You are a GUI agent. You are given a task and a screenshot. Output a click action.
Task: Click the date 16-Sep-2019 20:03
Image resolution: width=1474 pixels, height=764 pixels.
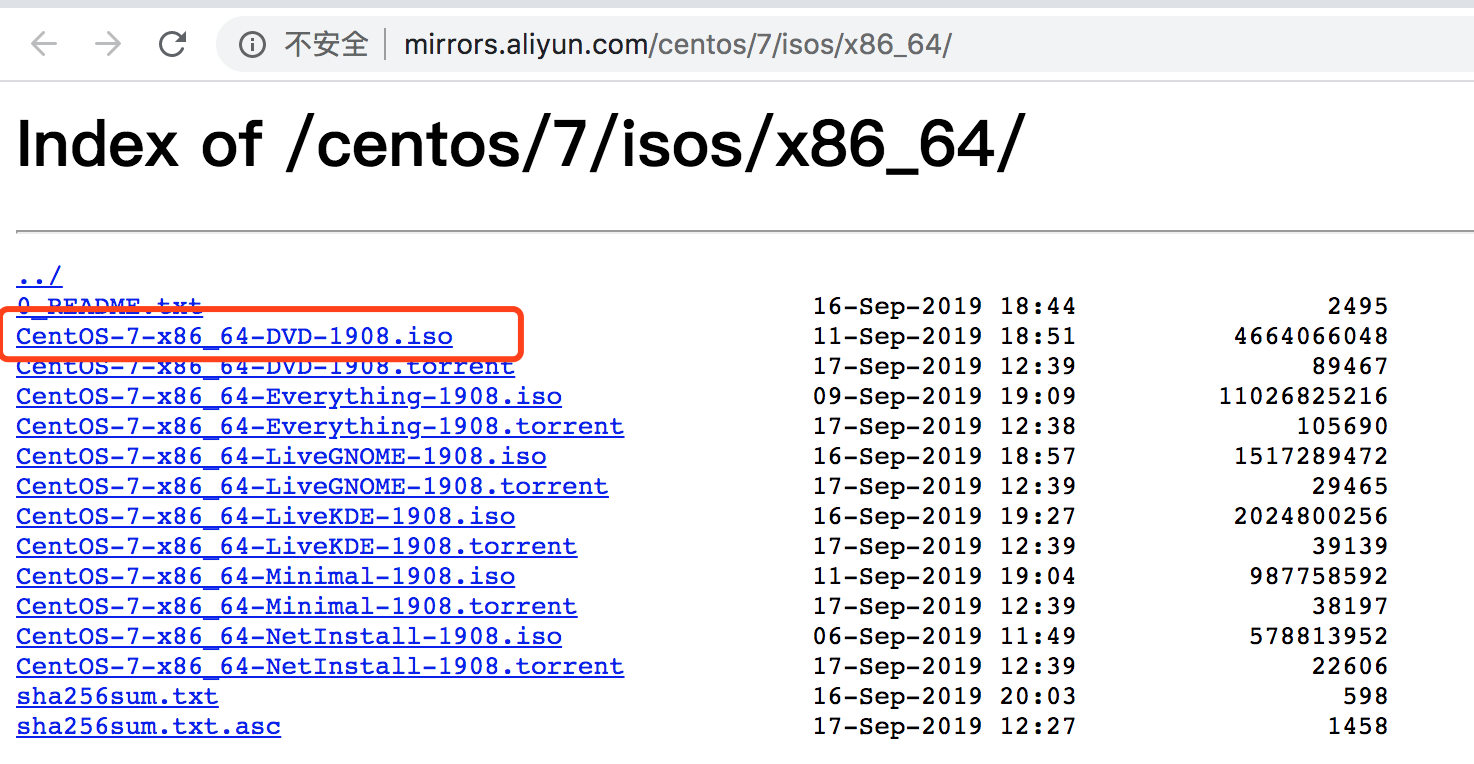pyautogui.click(x=944, y=696)
